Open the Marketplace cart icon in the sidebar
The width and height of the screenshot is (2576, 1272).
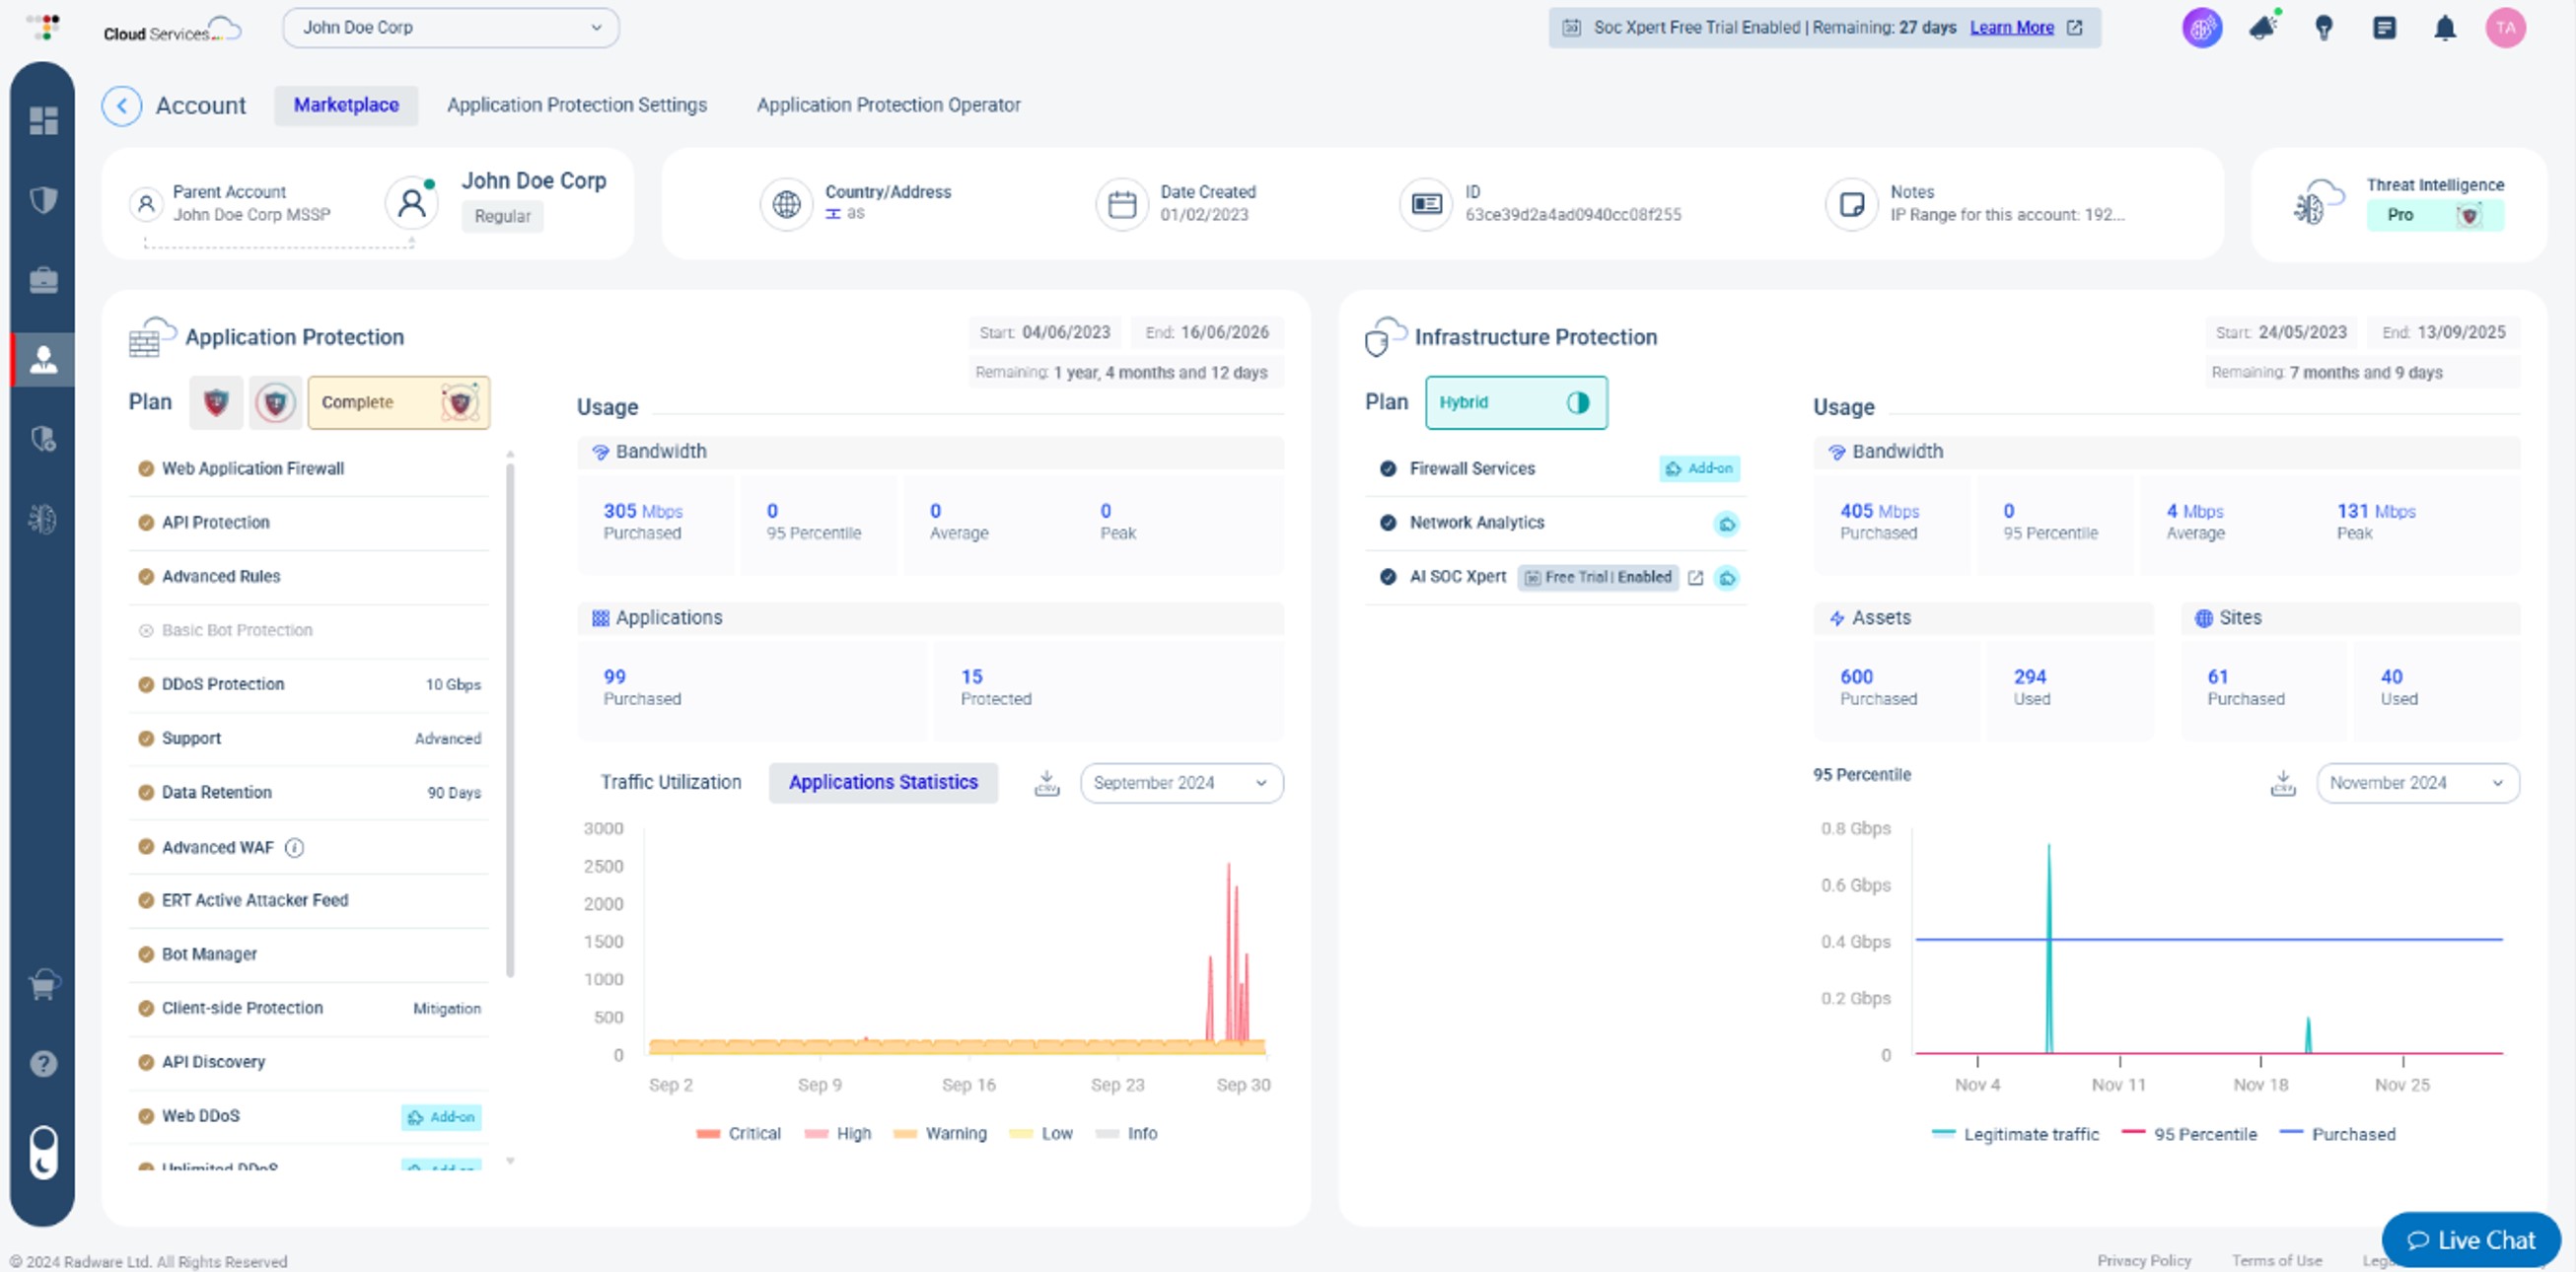pyautogui.click(x=43, y=986)
